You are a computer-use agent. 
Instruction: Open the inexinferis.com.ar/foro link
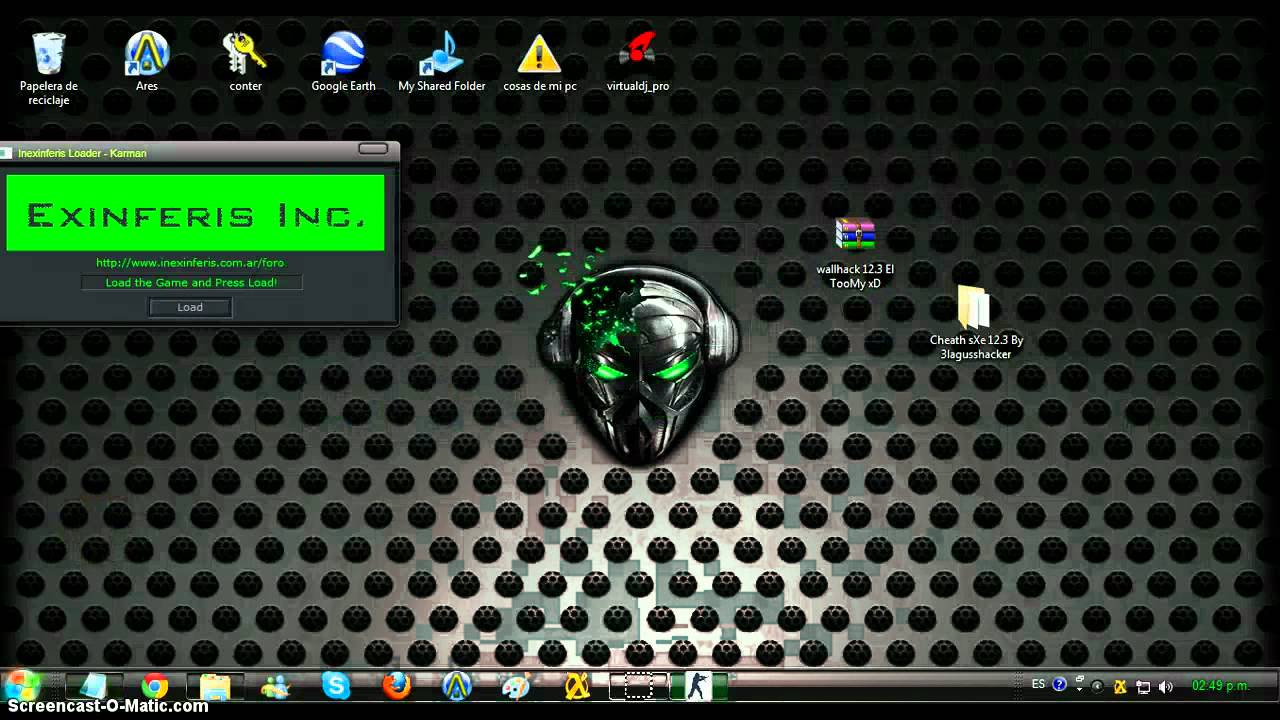pyautogui.click(x=190, y=262)
